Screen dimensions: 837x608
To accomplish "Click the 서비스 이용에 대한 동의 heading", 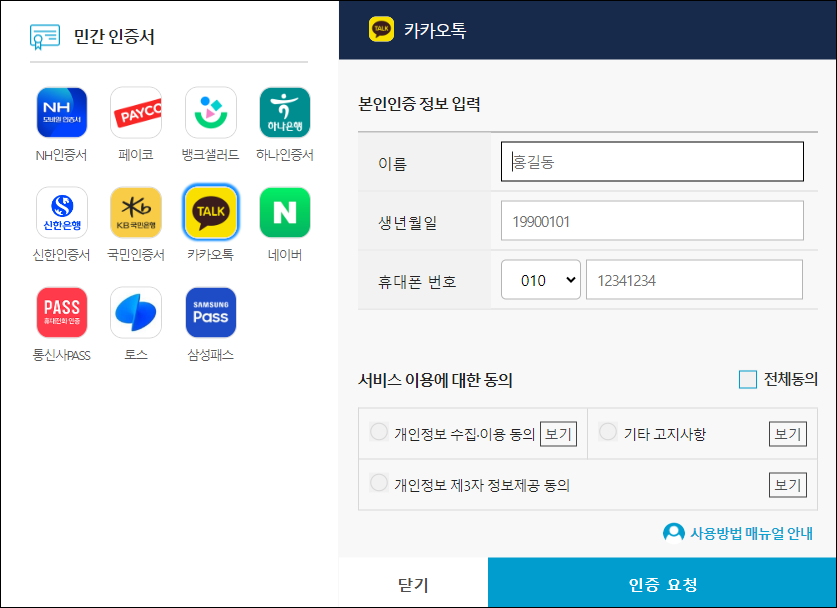I will [x=435, y=381].
